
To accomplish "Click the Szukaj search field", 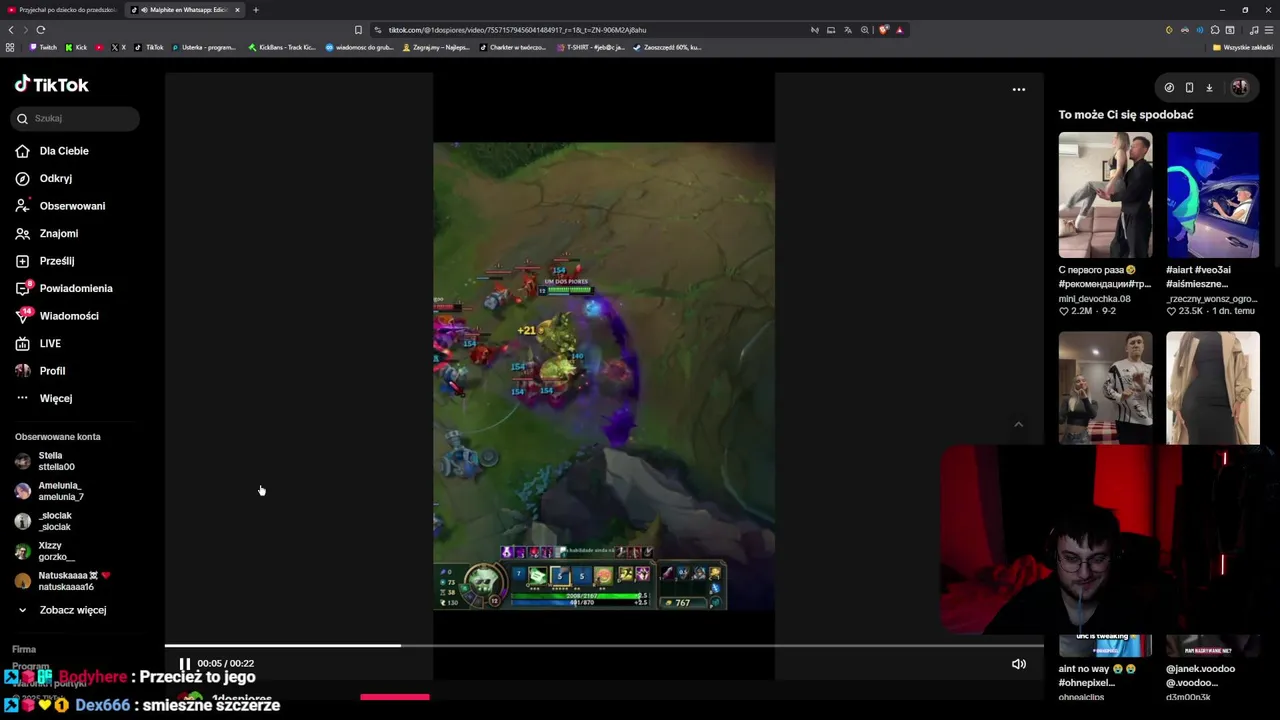I will 76,118.
